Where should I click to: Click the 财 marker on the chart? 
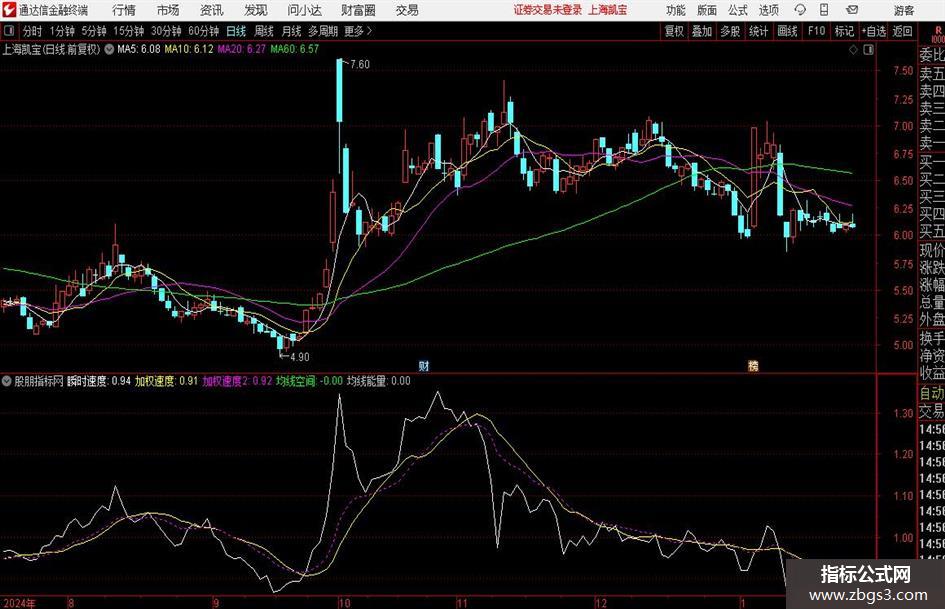click(x=424, y=366)
